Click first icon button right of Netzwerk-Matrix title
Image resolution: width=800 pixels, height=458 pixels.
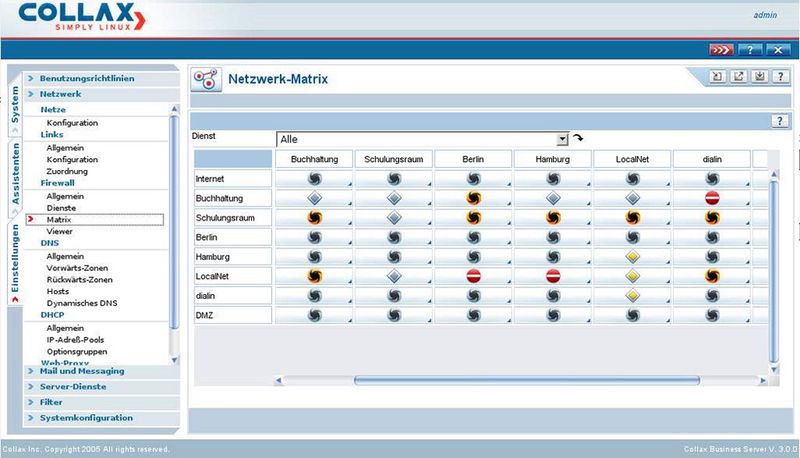click(x=717, y=77)
